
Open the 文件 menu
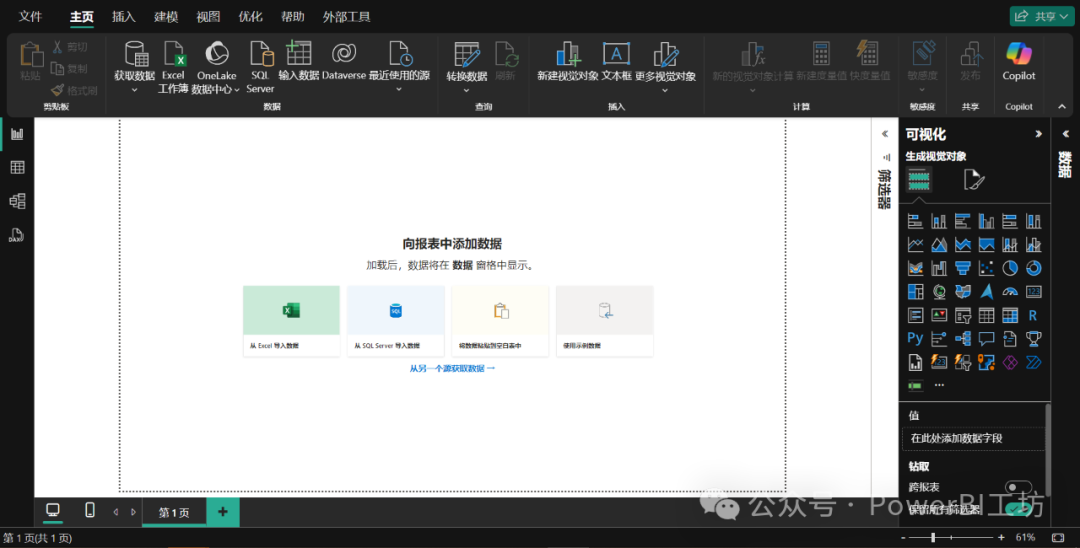point(30,17)
